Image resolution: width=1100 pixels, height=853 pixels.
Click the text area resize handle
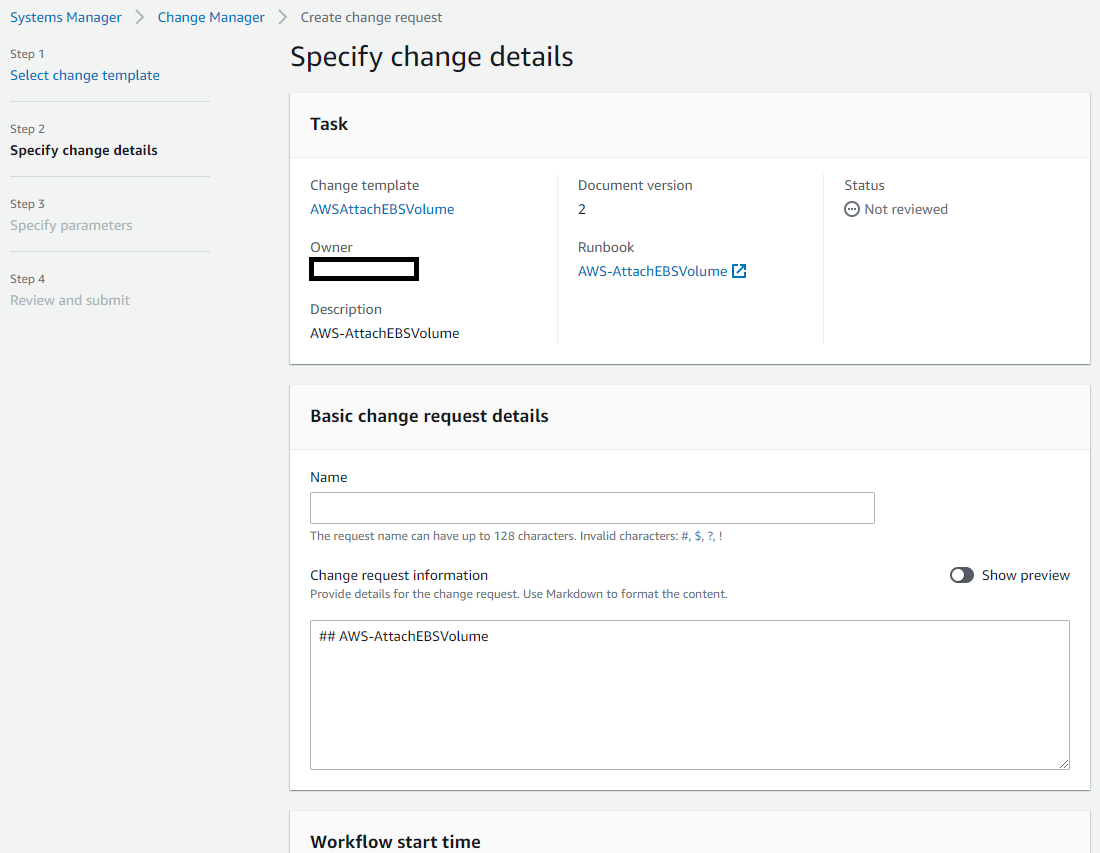click(x=1063, y=763)
